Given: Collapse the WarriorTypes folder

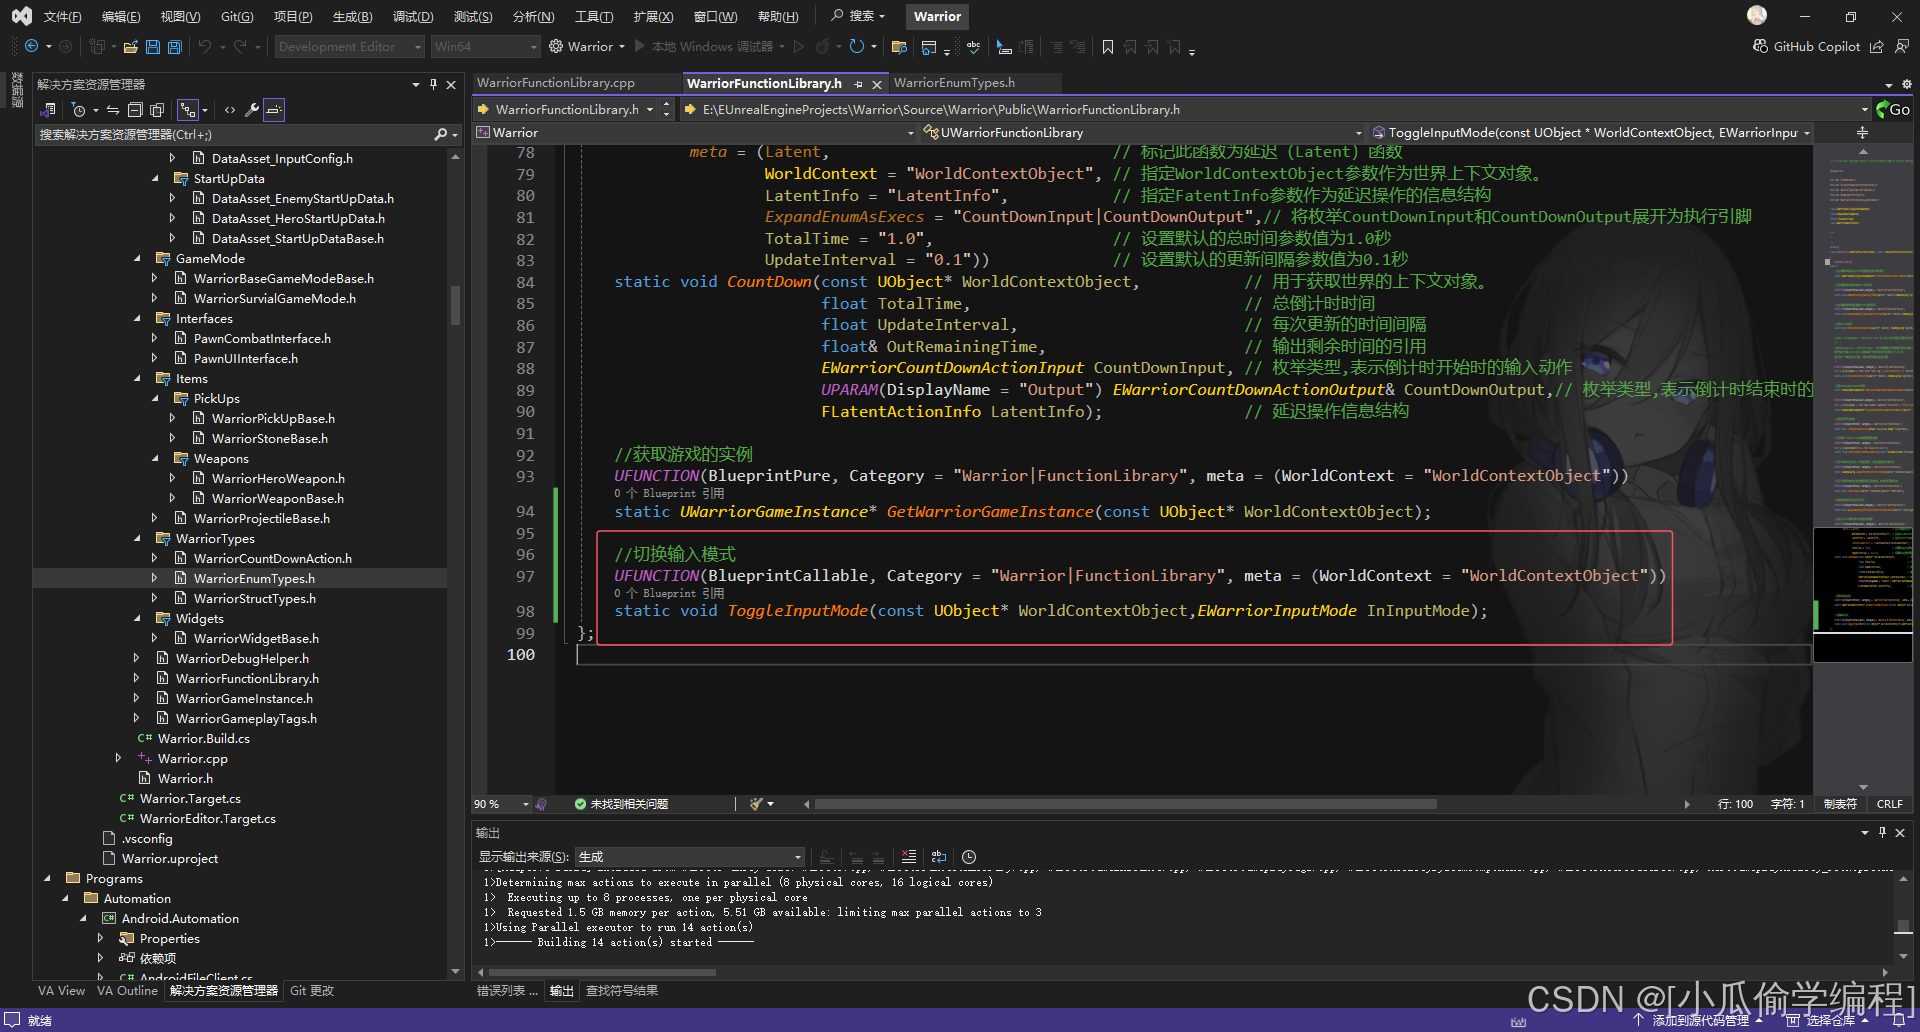Looking at the screenshot, I should coord(138,538).
